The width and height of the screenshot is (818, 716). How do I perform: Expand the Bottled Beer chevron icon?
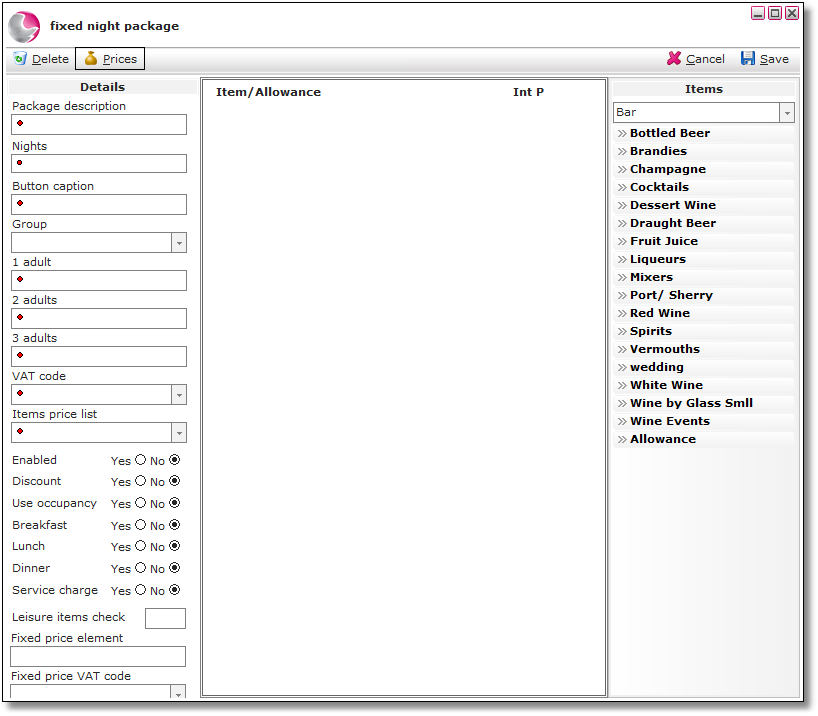[622, 134]
